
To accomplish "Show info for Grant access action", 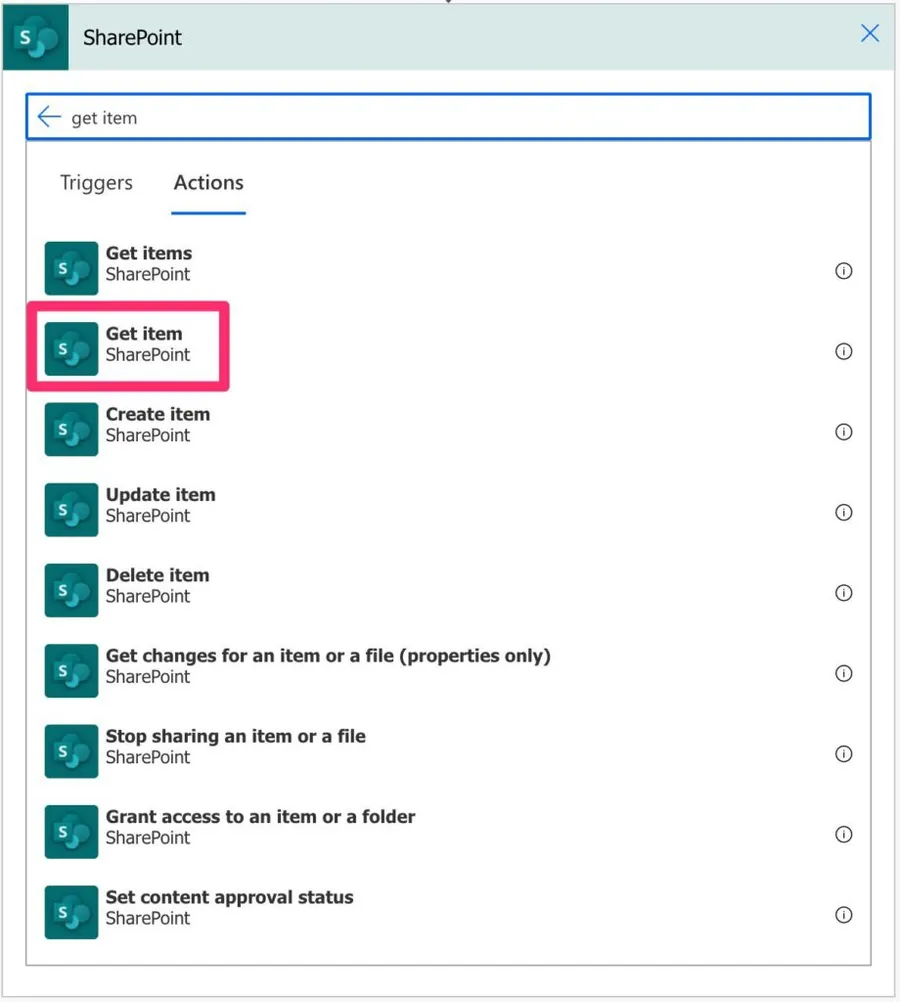I will click(843, 835).
